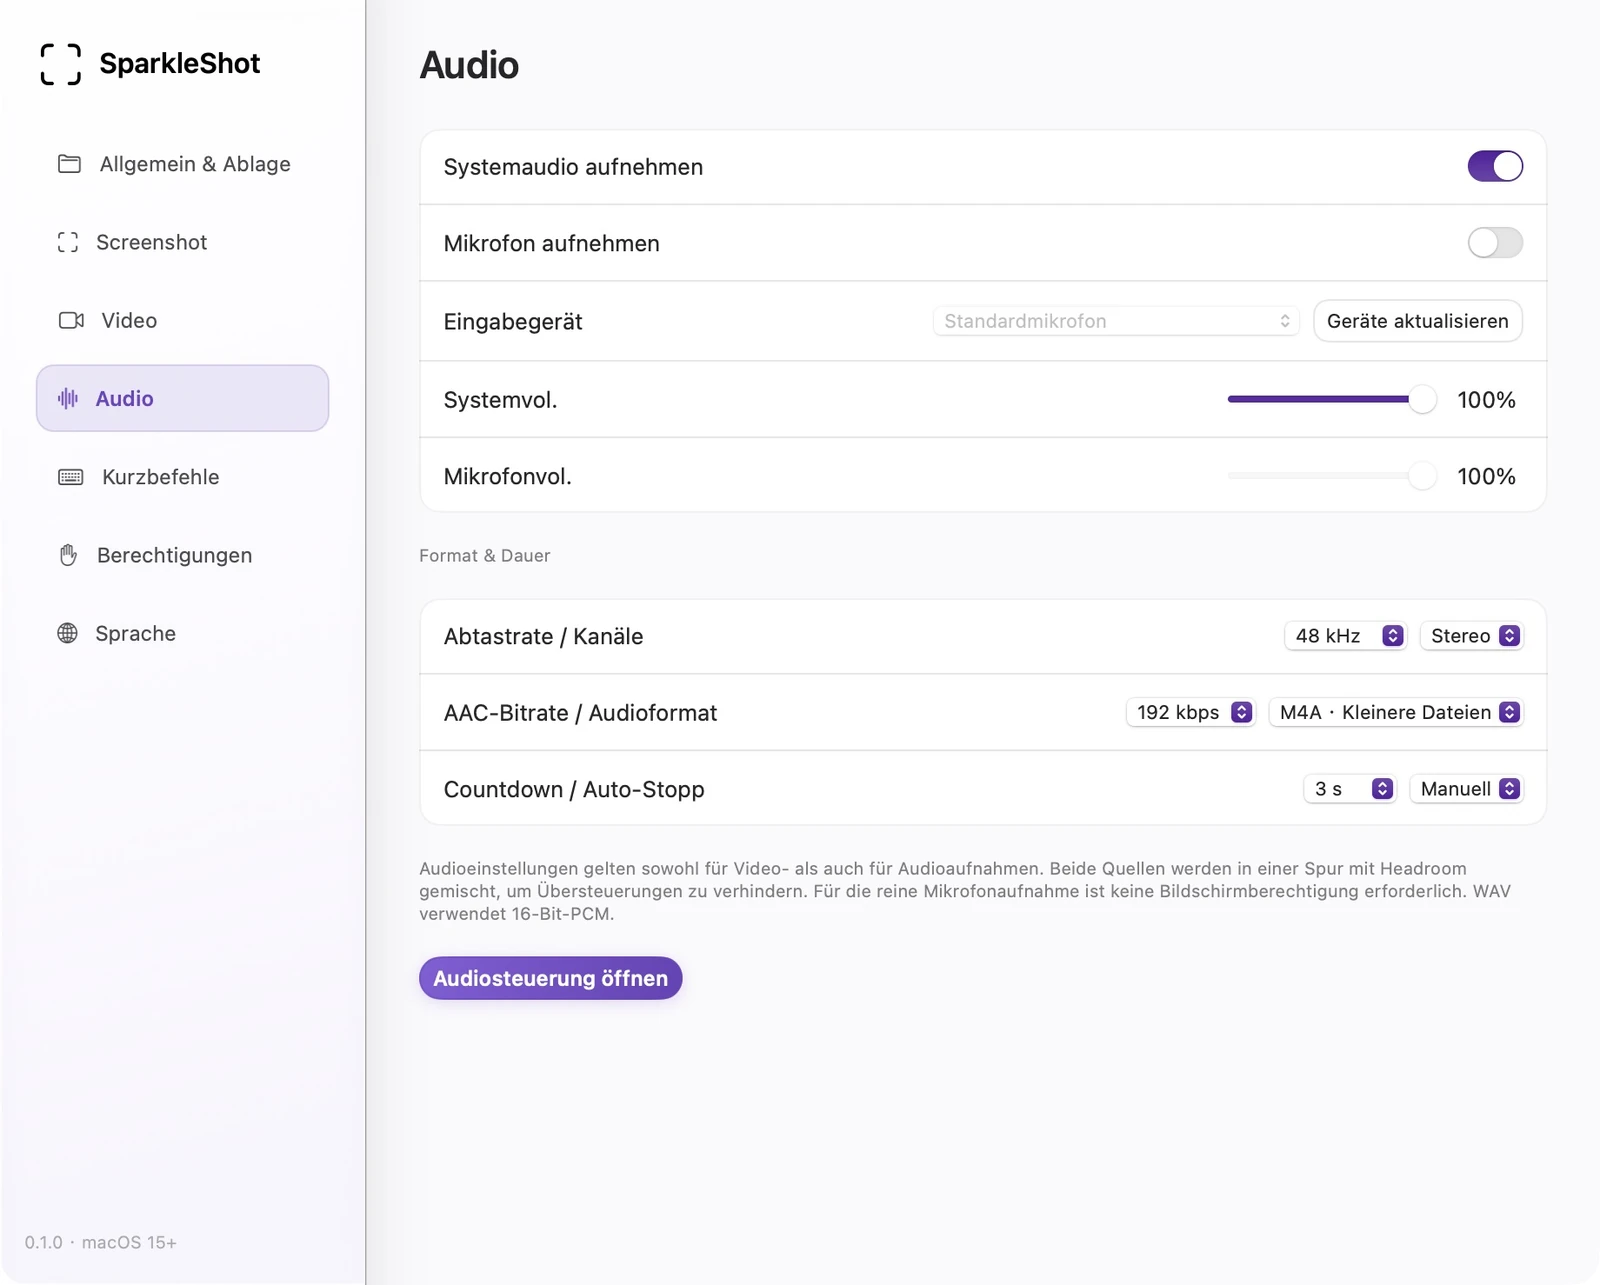Click the Eingabegerät label
This screenshot has height=1285, width=1600.
click(x=513, y=322)
